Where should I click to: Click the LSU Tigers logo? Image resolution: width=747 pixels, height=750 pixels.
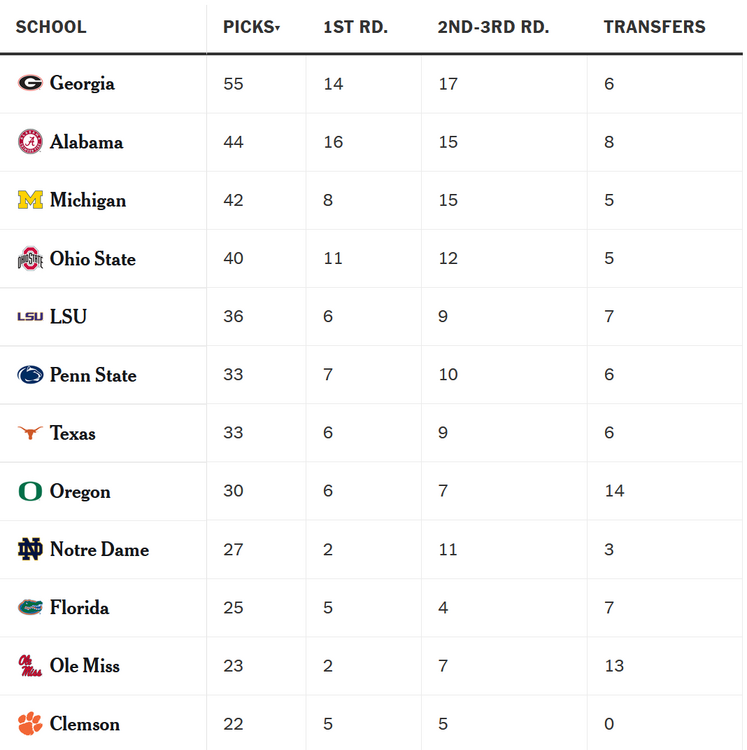click(30, 316)
